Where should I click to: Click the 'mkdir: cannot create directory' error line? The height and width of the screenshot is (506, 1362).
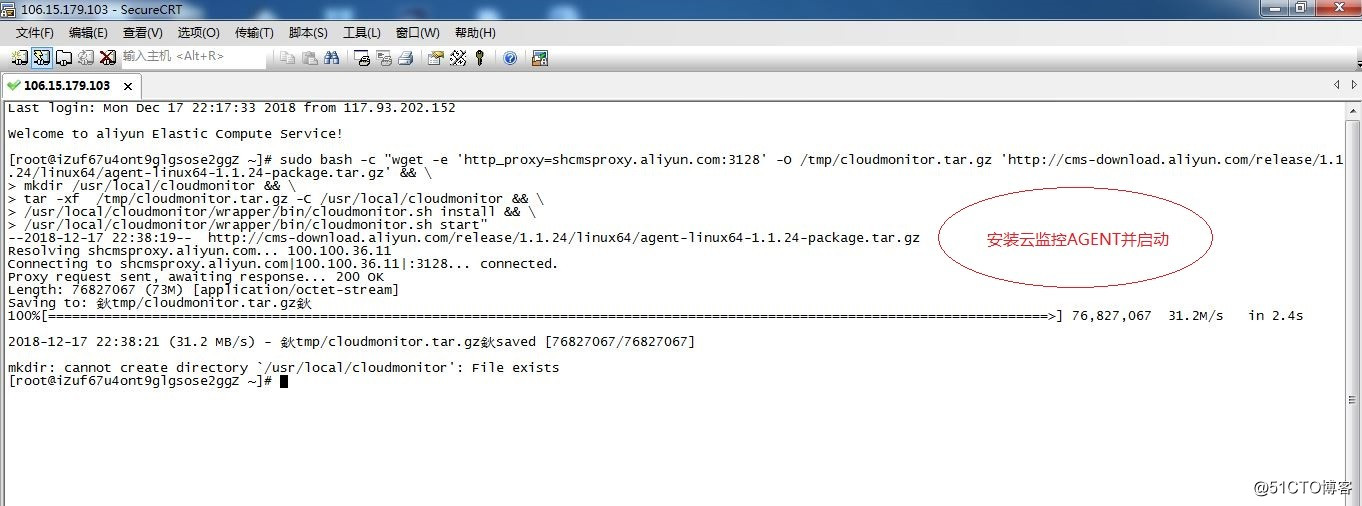pos(283,368)
